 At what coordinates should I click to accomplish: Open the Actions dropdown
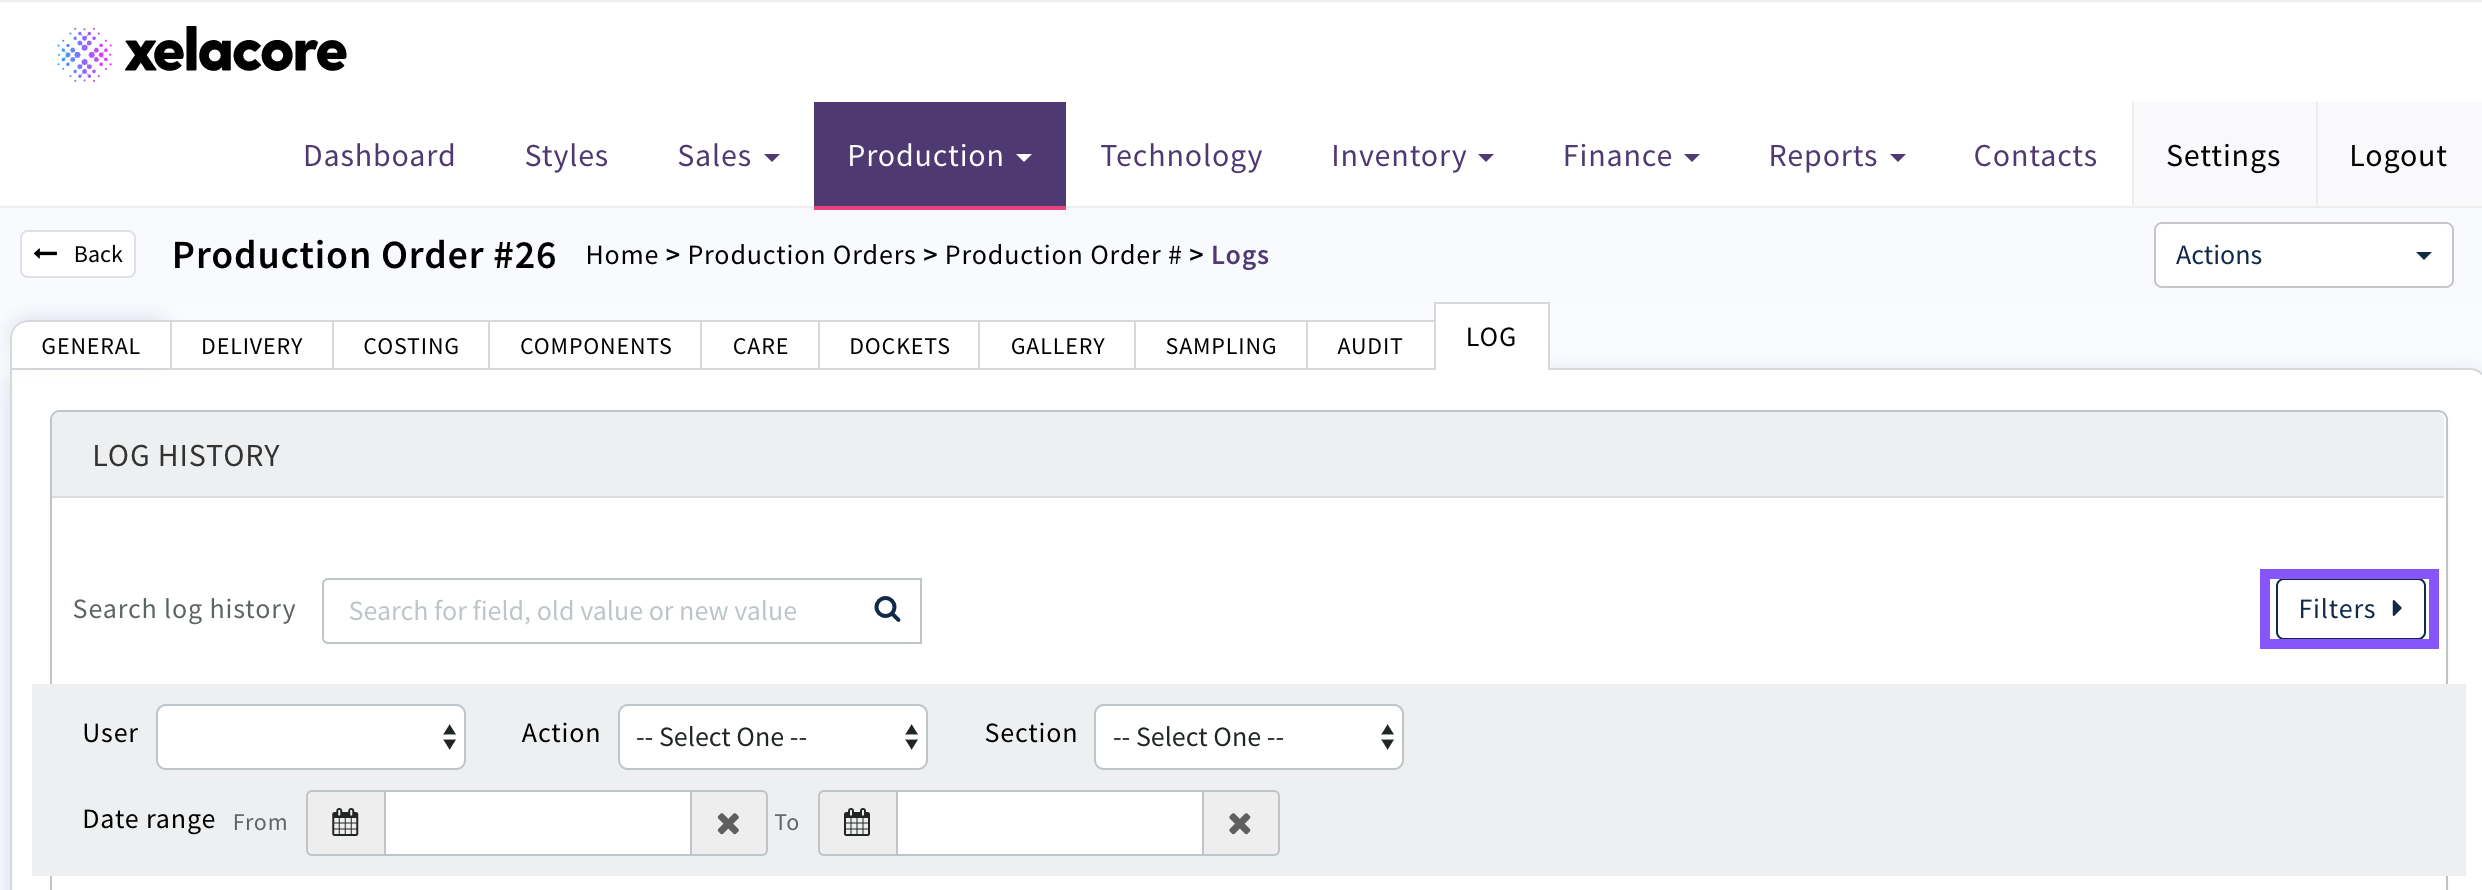coord(2302,255)
